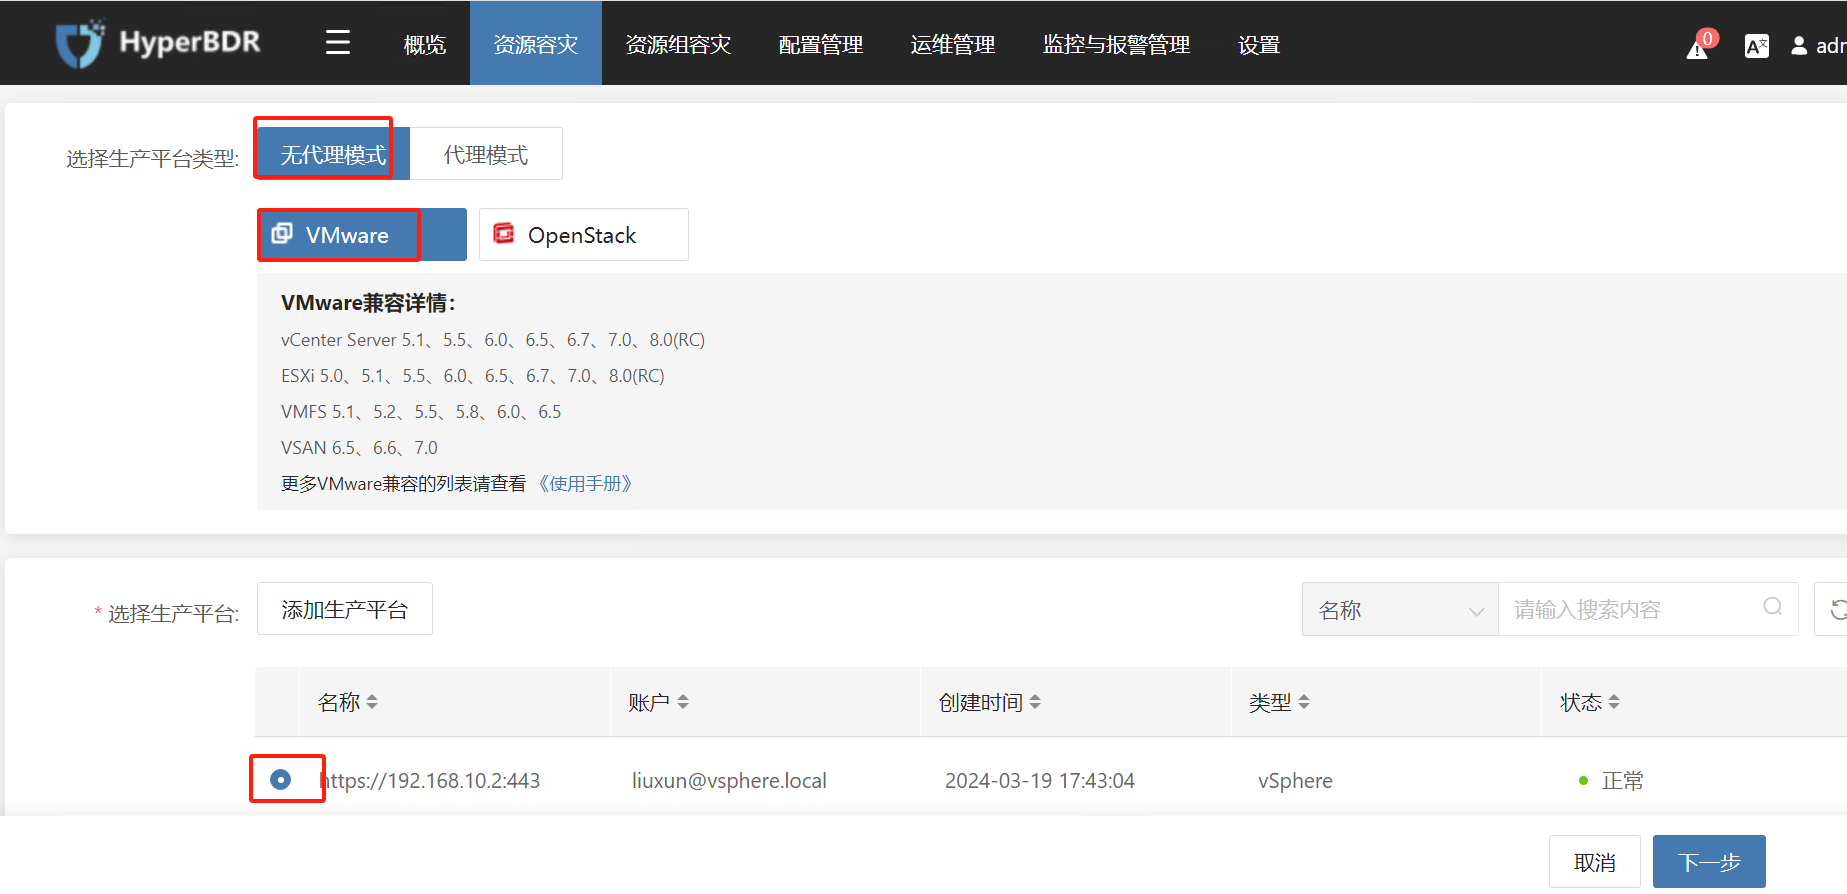The width and height of the screenshot is (1847, 894).
Task: Click the language switch icon
Action: pyautogui.click(x=1757, y=46)
